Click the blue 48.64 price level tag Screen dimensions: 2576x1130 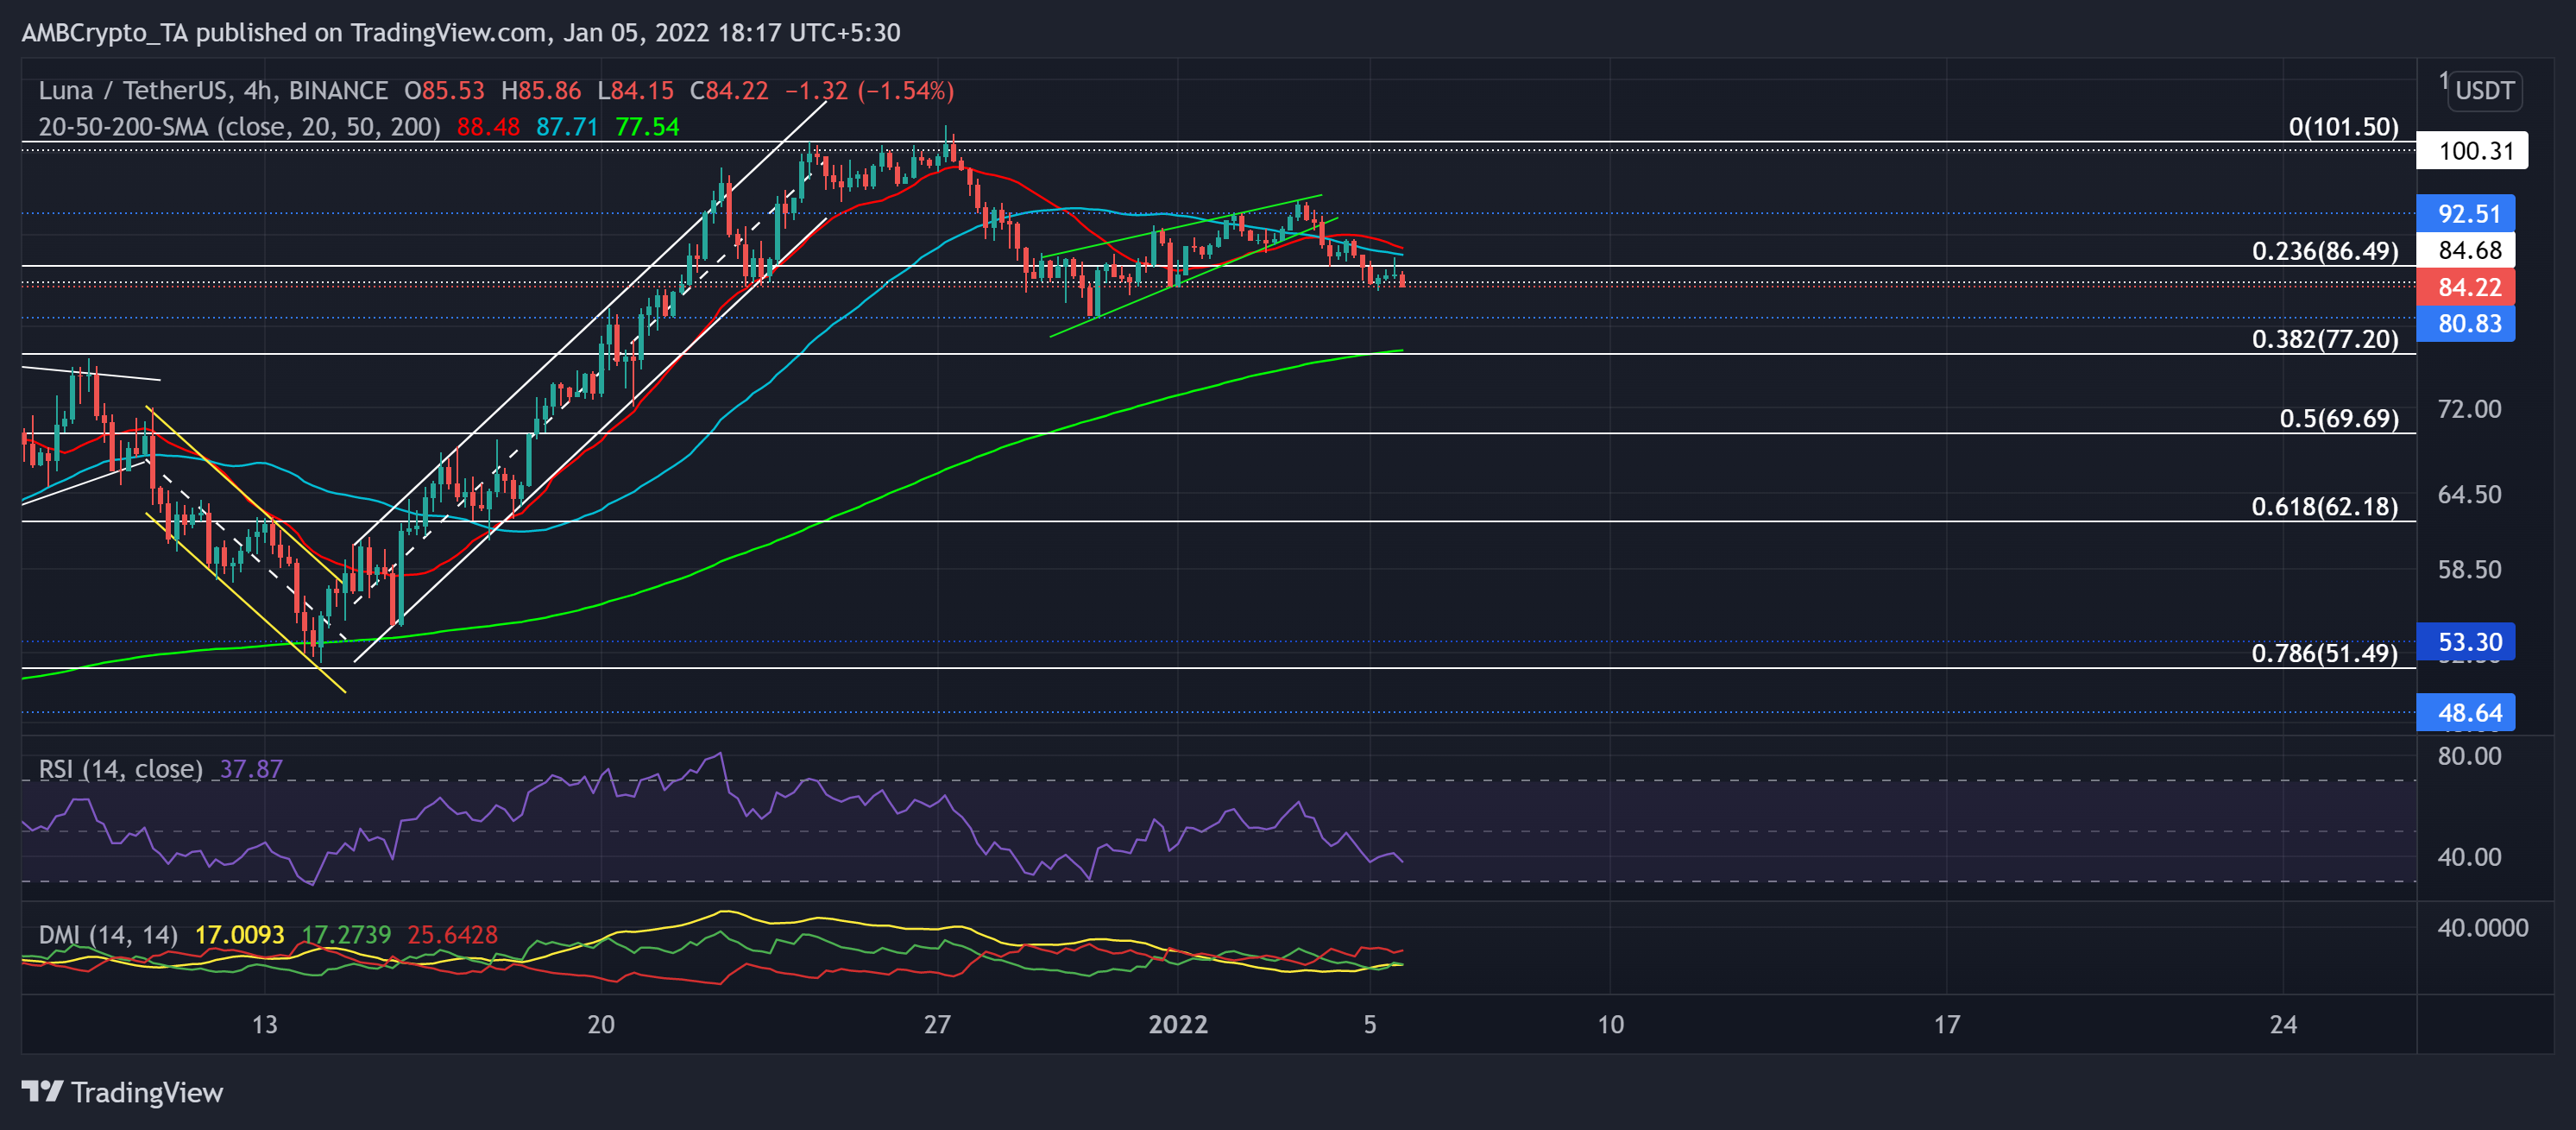point(2468,713)
